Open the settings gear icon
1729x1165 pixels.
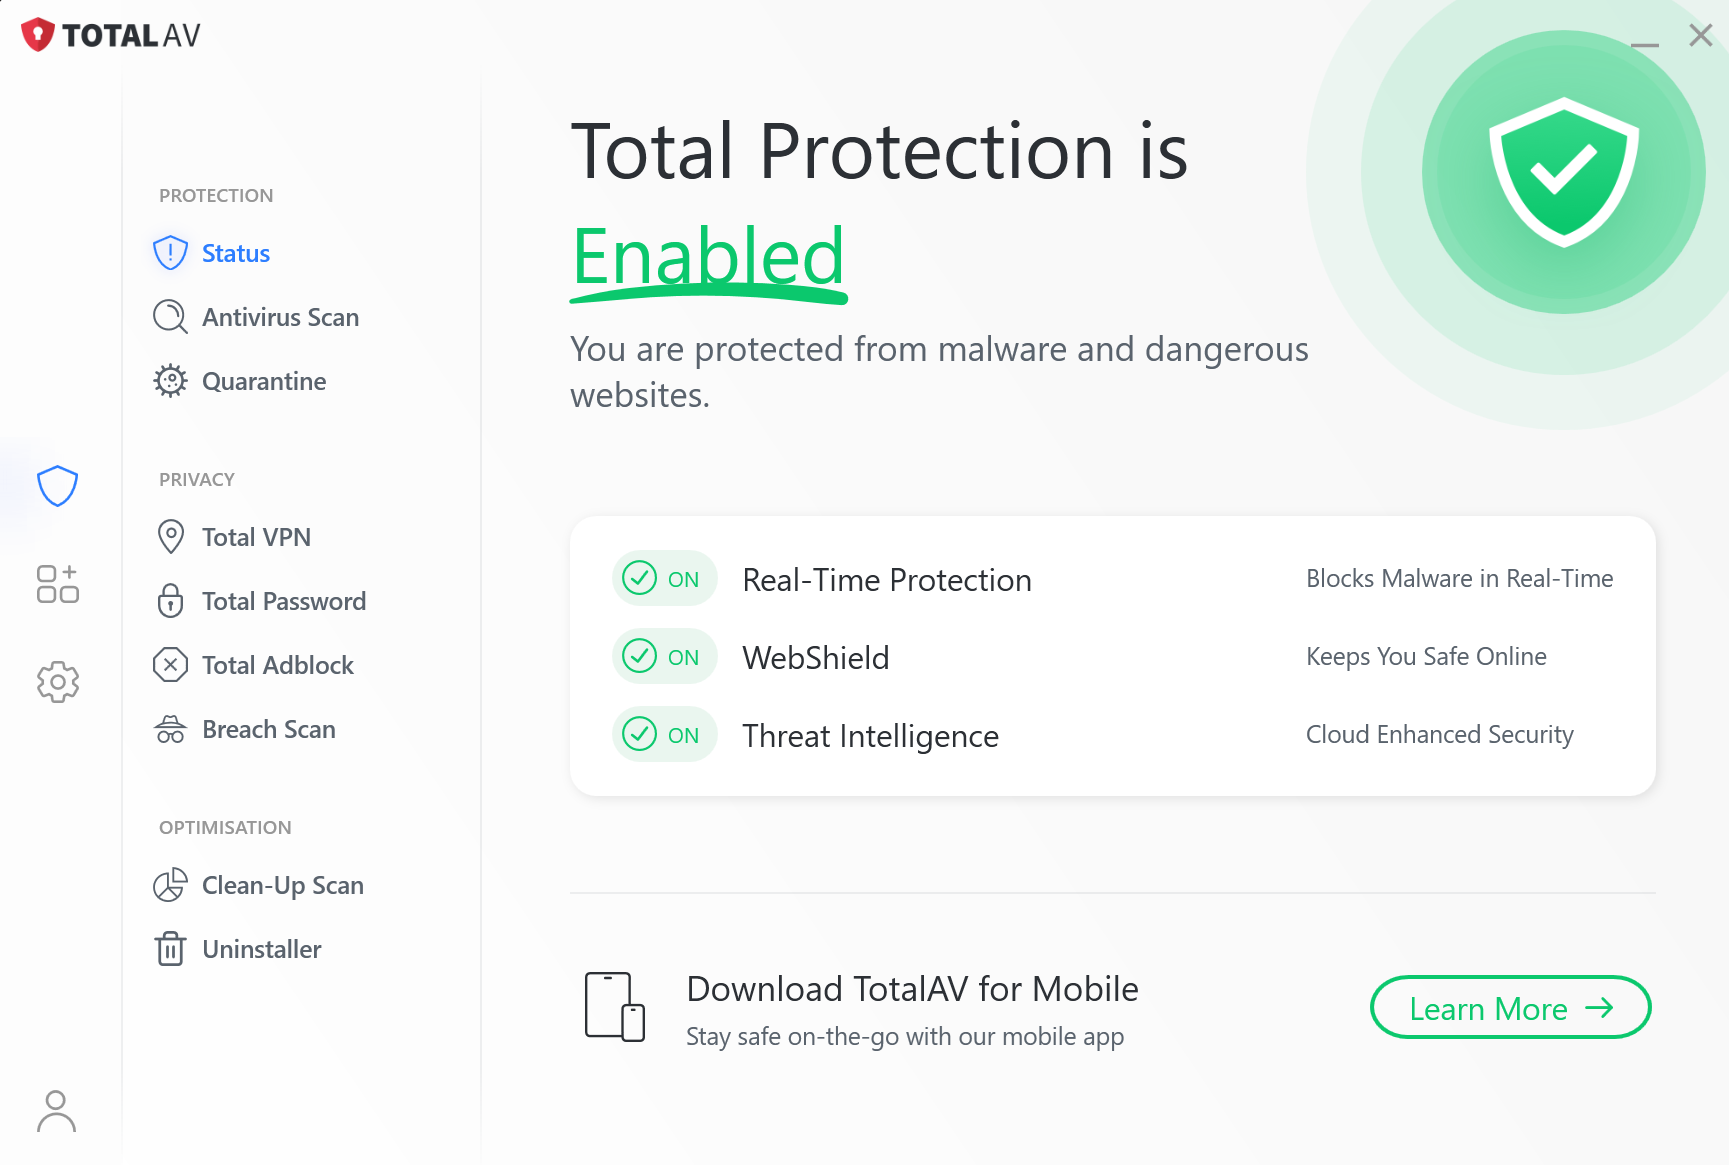pyautogui.click(x=58, y=682)
